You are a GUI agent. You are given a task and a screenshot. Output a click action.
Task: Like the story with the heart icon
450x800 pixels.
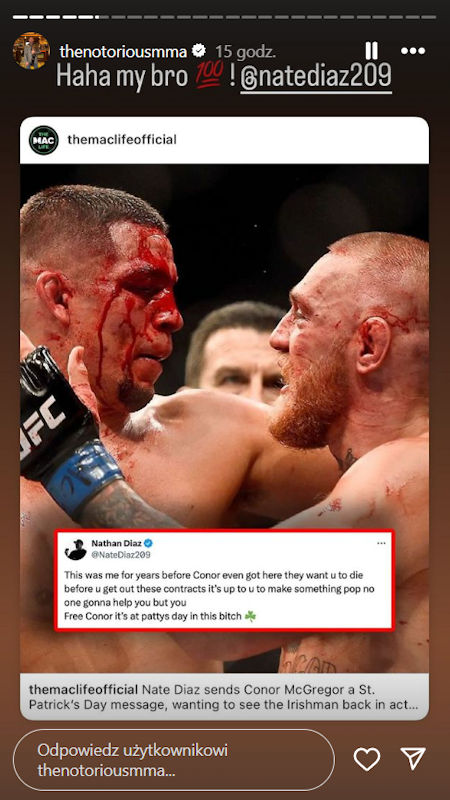[x=367, y=759]
